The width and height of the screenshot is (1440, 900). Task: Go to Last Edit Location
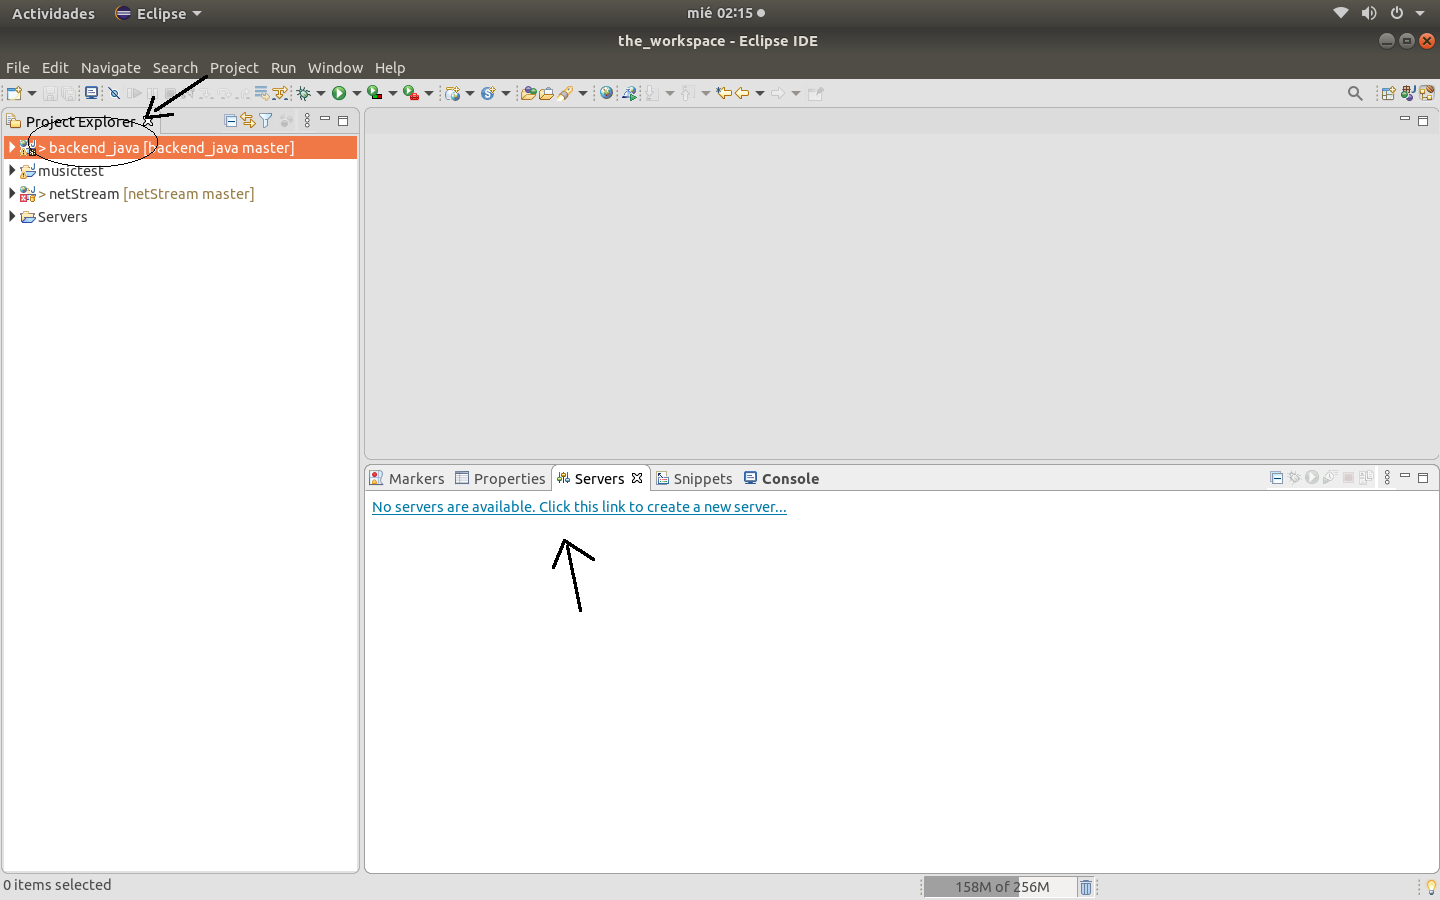(723, 93)
